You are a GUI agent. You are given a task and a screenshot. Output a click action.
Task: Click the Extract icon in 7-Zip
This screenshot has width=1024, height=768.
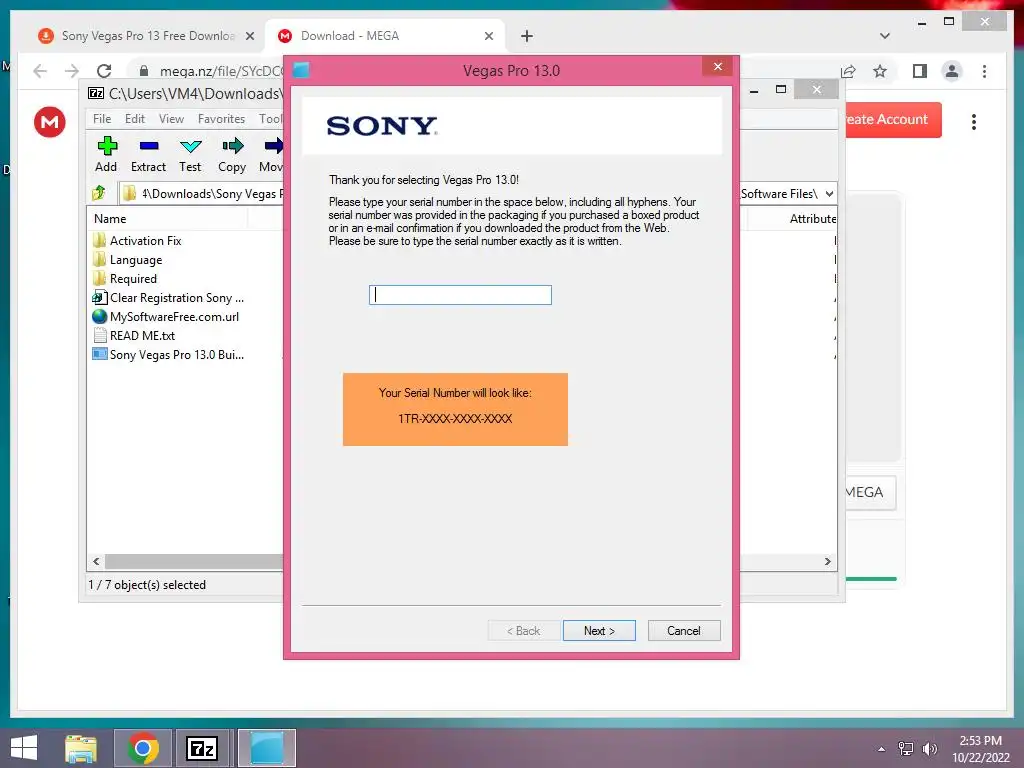click(x=148, y=154)
